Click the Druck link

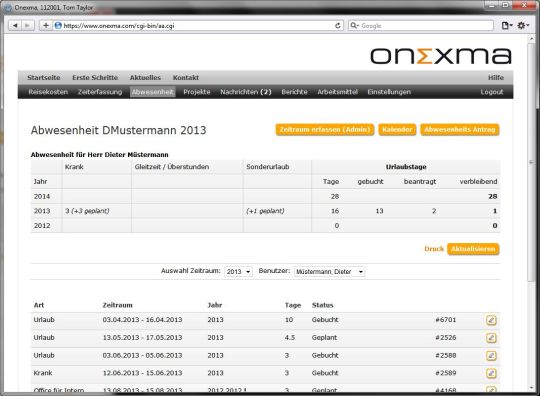tap(434, 249)
